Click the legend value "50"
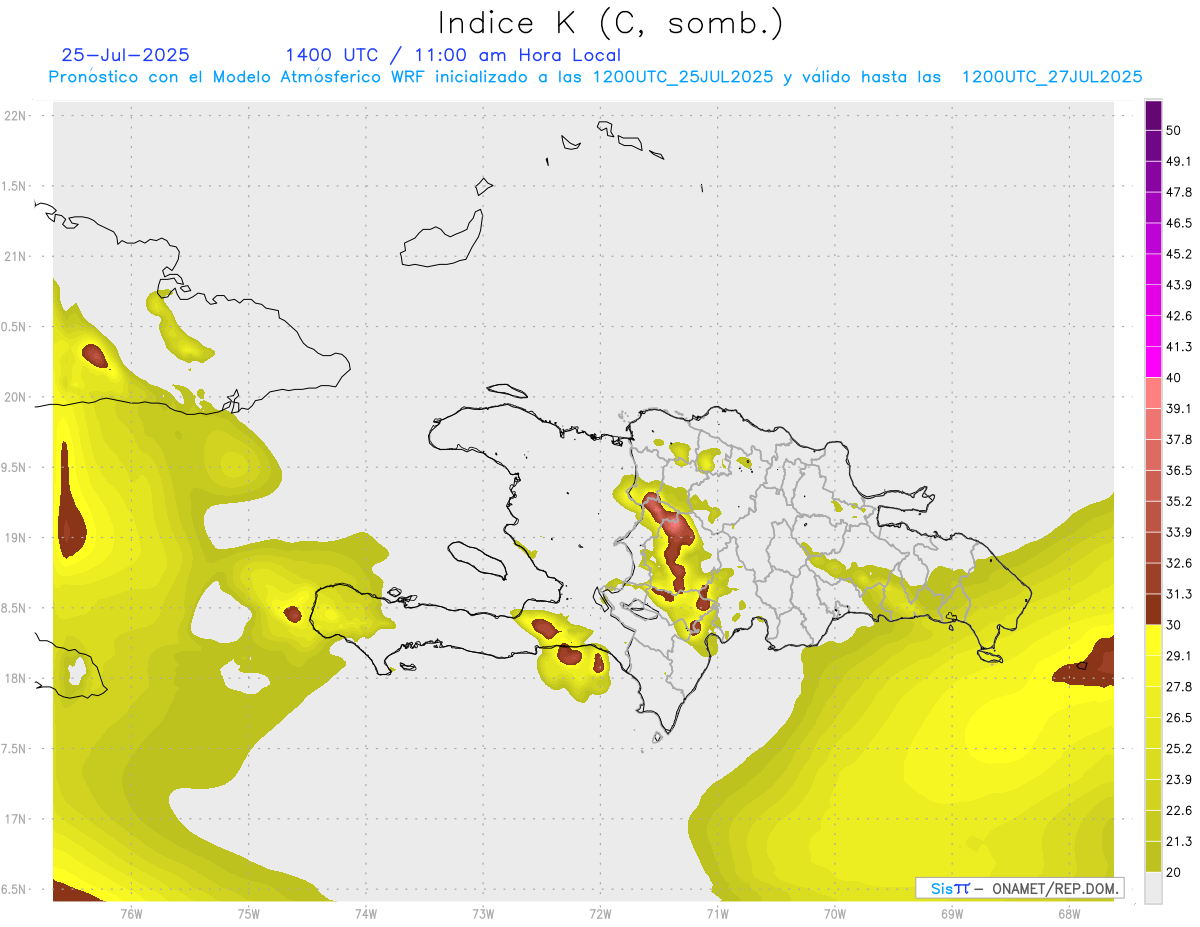1200x927 pixels. point(1174,130)
